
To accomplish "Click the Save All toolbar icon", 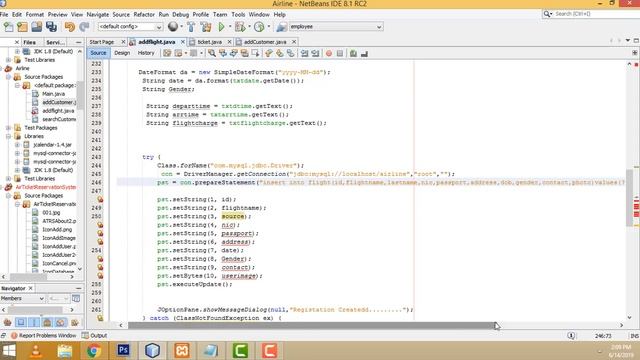I will 51,27.
